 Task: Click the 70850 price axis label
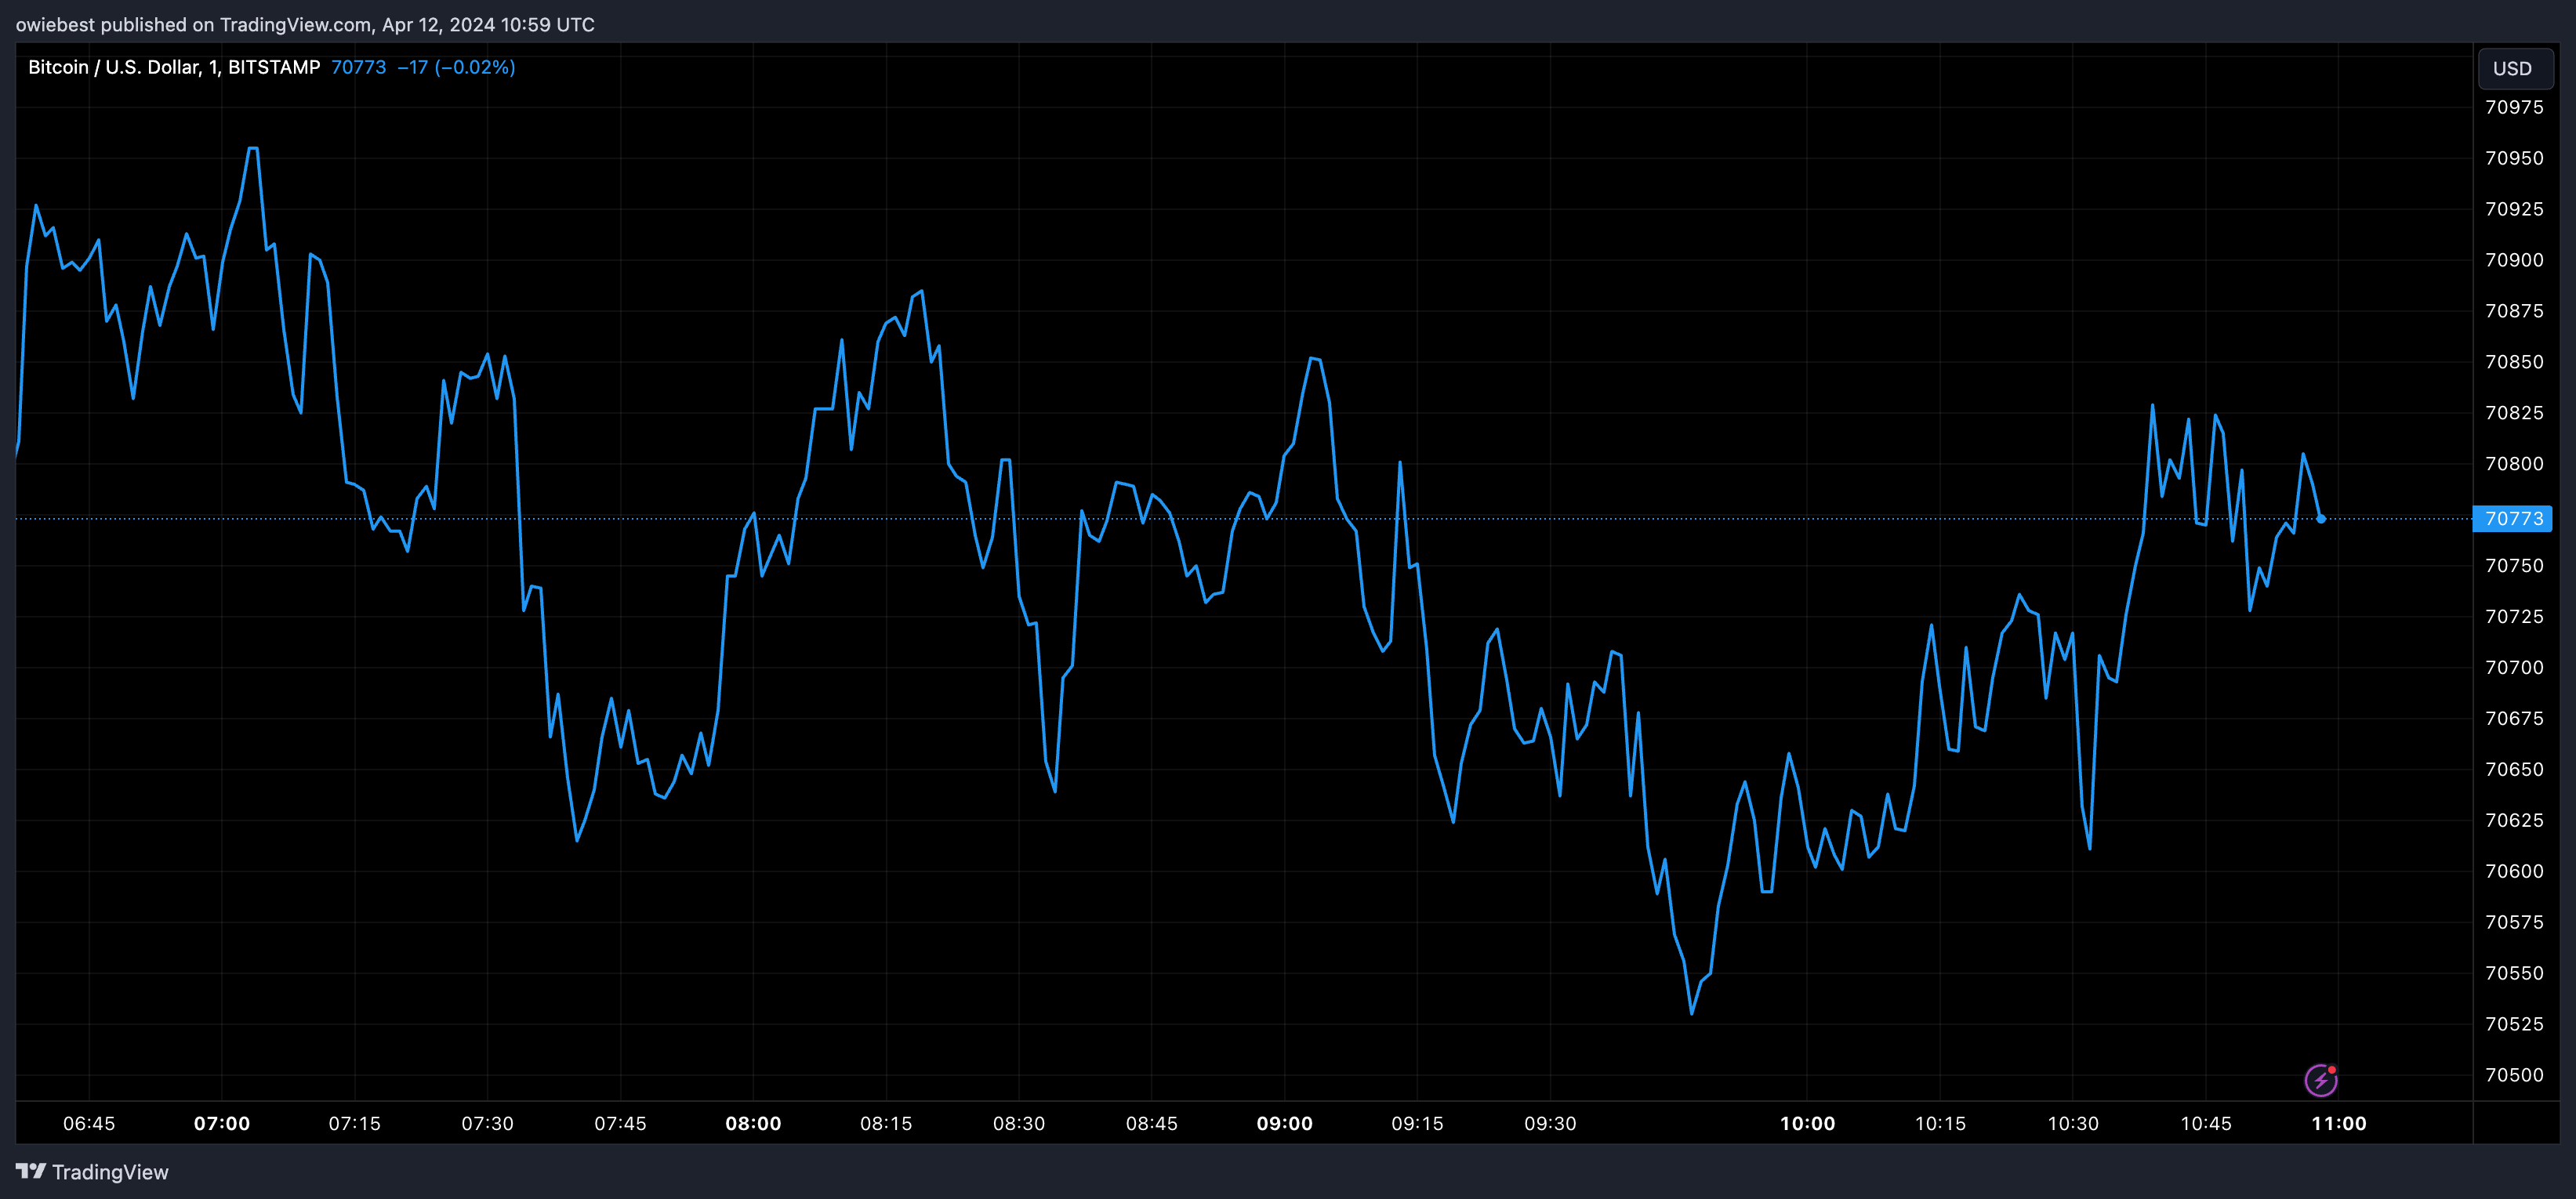[x=2514, y=362]
